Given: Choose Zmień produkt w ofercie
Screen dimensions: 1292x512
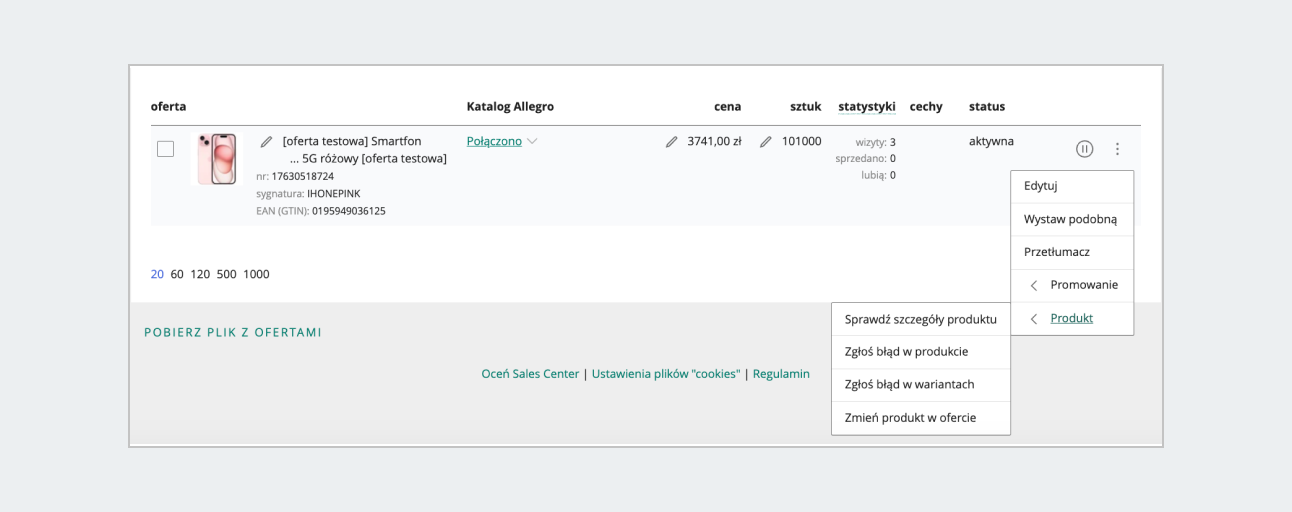Looking at the screenshot, I should point(910,418).
